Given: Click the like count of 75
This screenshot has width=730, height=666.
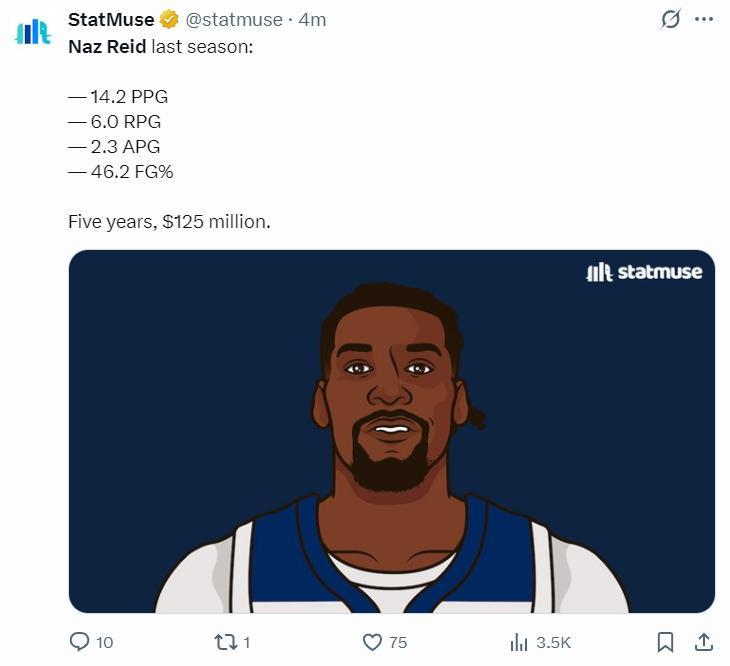Looking at the screenshot, I should click(398, 642).
